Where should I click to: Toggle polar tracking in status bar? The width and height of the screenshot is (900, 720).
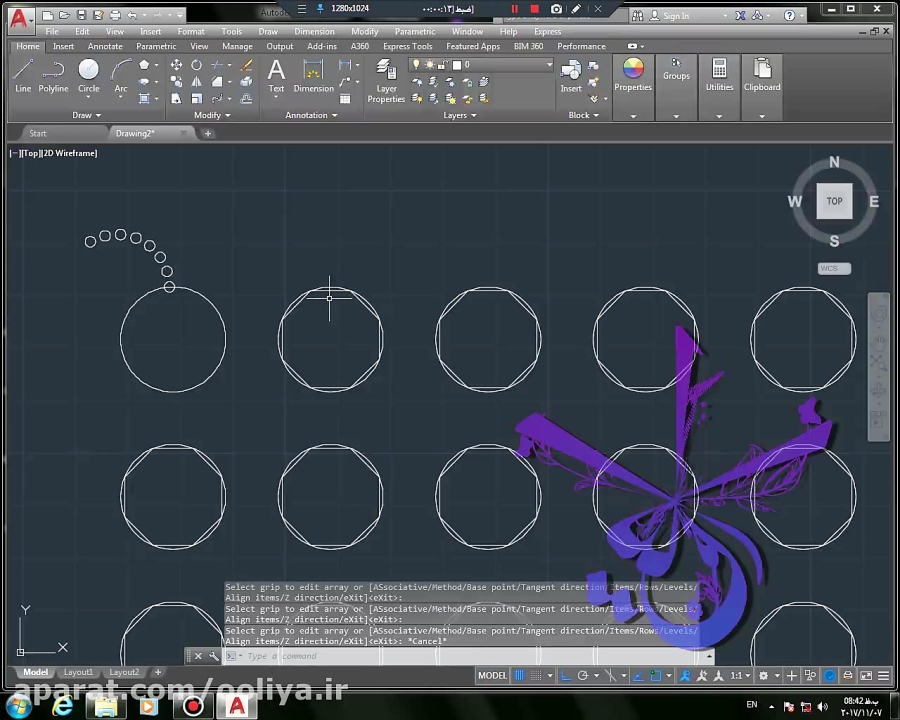tap(583, 676)
